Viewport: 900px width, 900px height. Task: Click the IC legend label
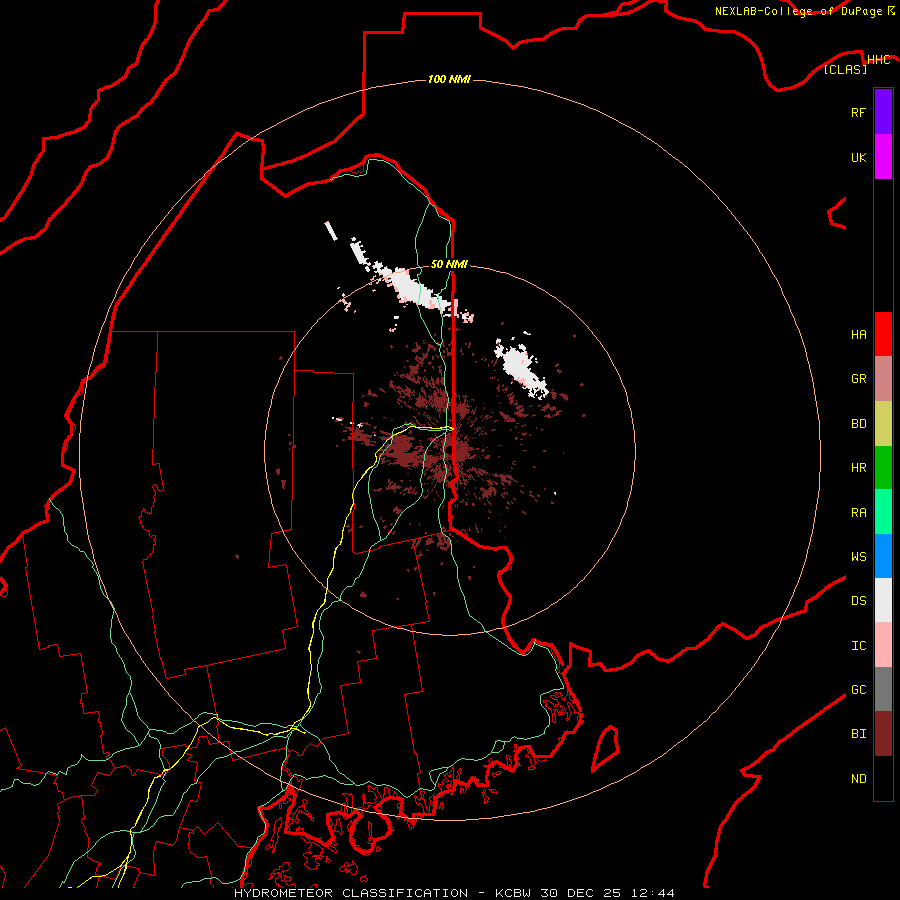858,646
